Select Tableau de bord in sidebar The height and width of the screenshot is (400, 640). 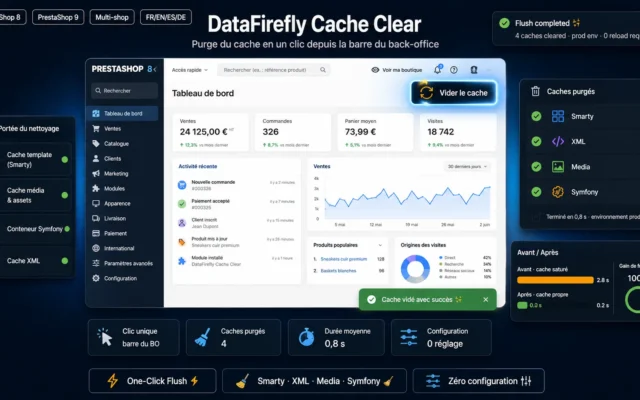123,113
